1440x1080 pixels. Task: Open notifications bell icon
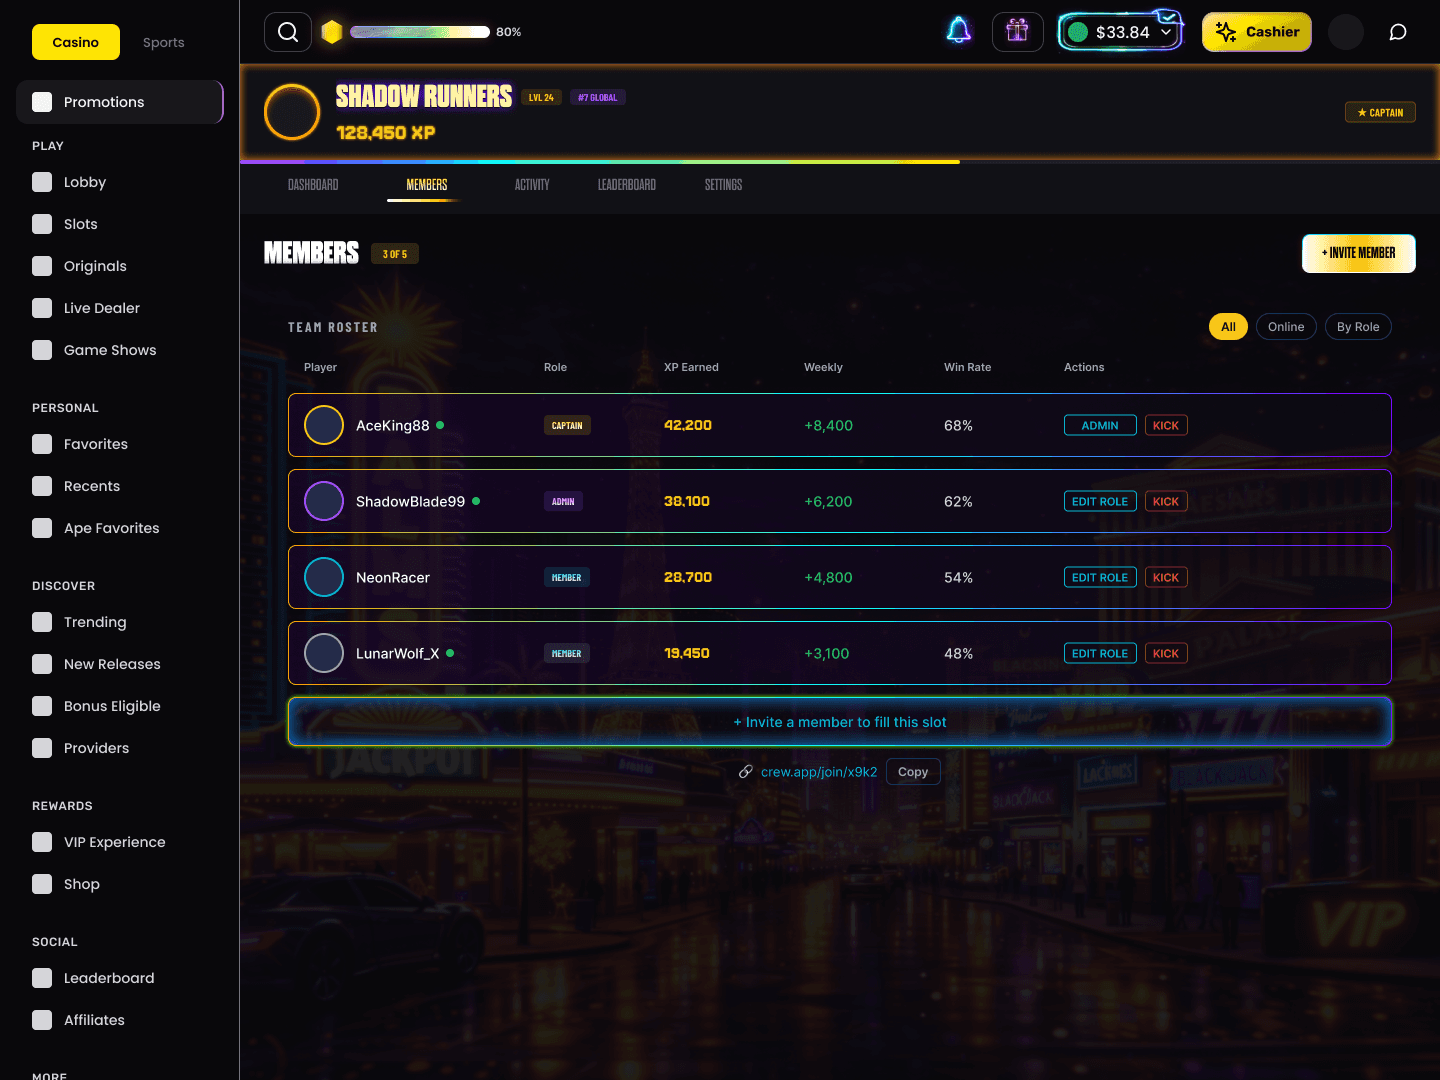(959, 31)
